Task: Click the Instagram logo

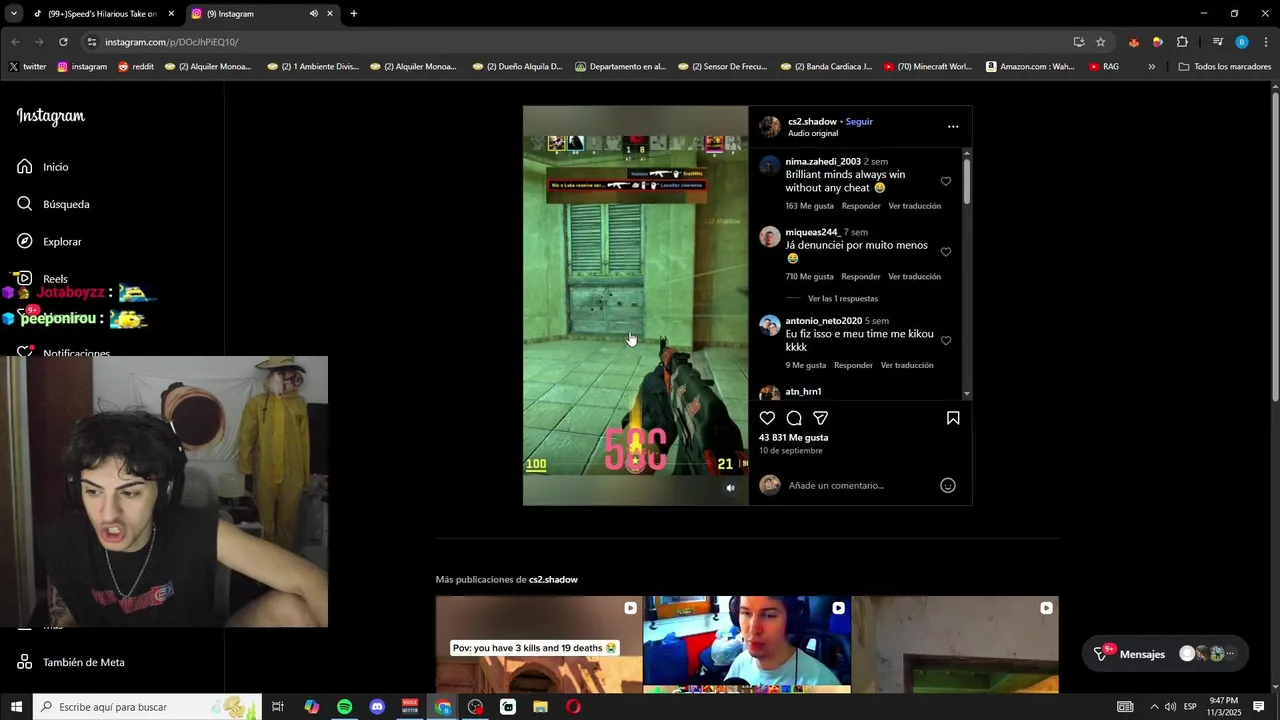Action: (51, 116)
